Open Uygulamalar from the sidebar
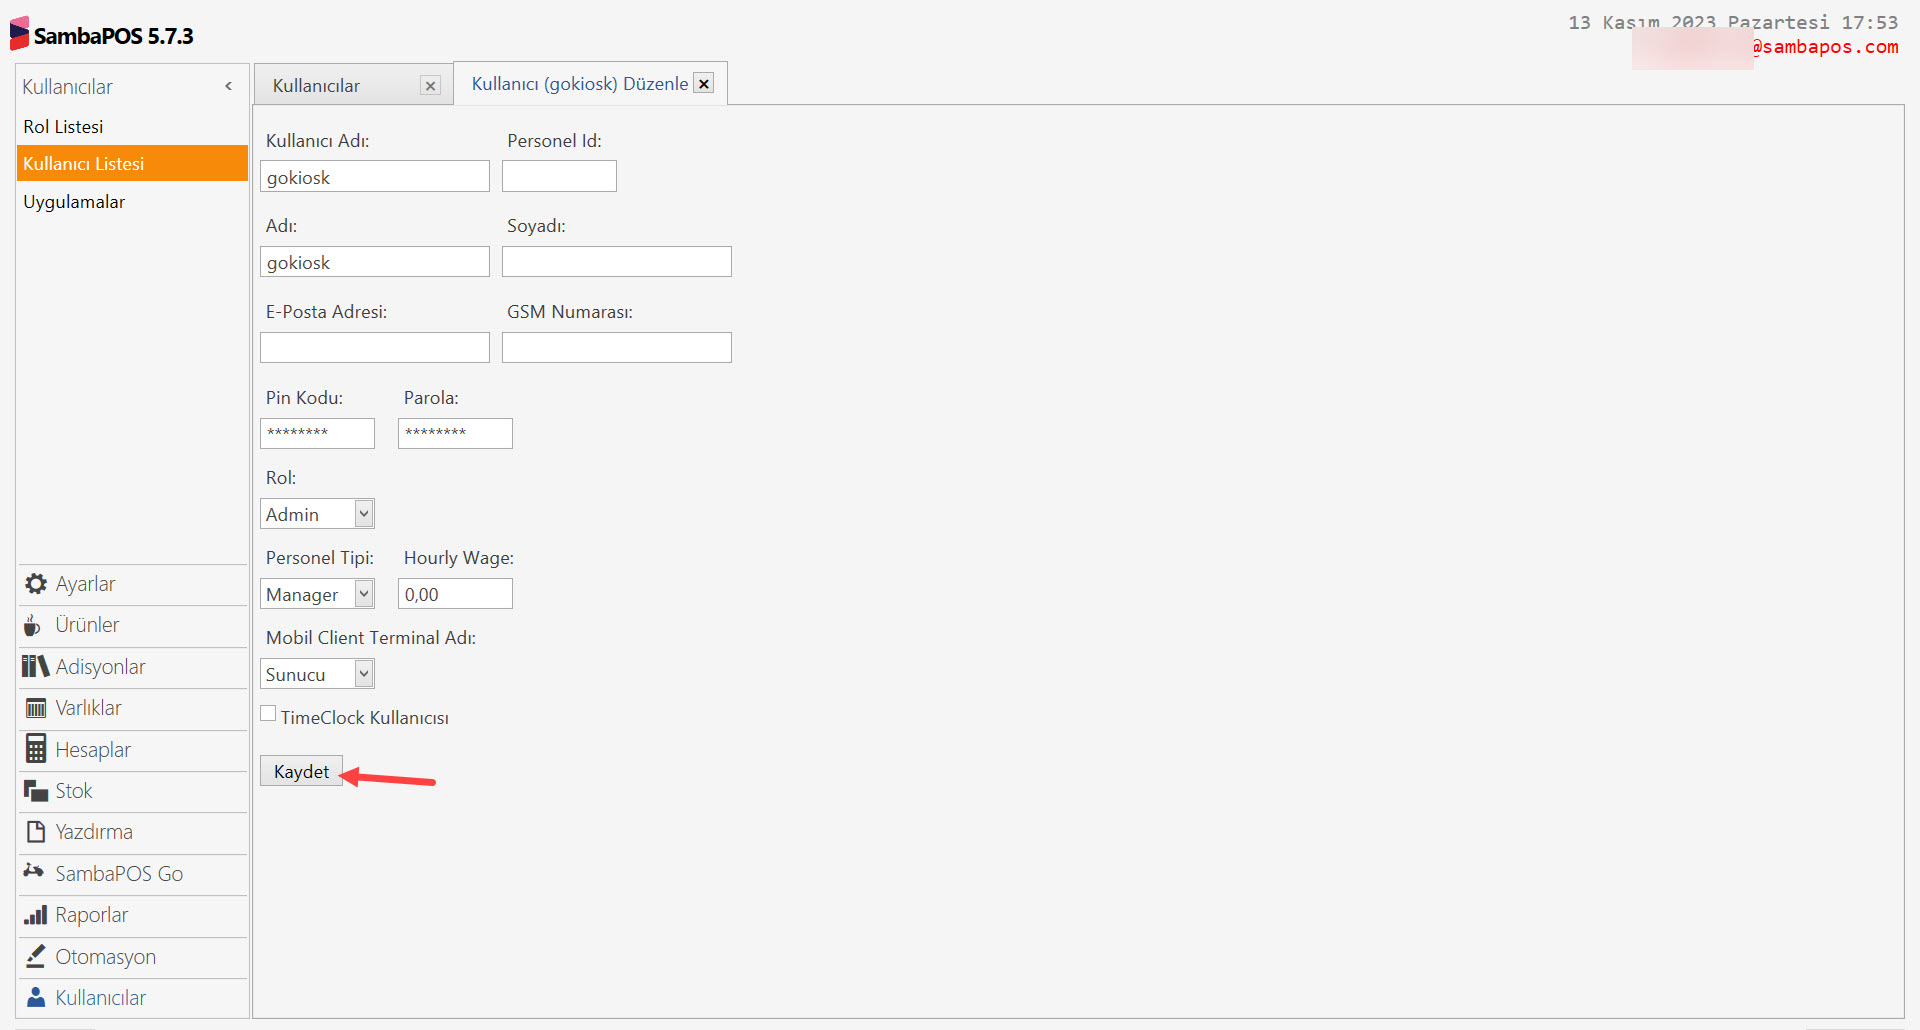 (74, 201)
